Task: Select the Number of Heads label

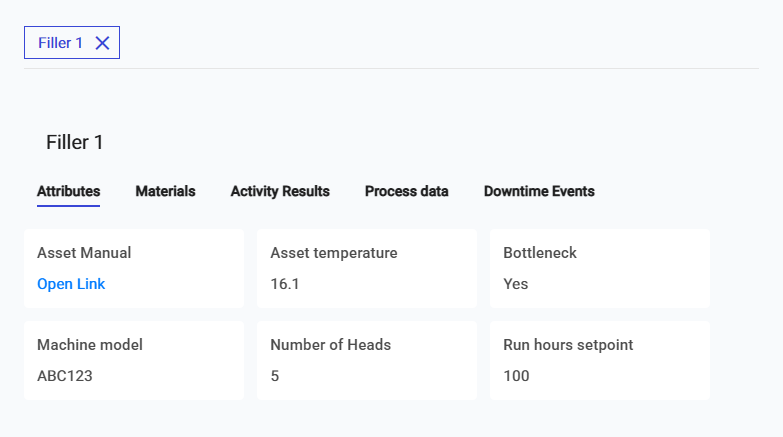Action: pyautogui.click(x=330, y=345)
